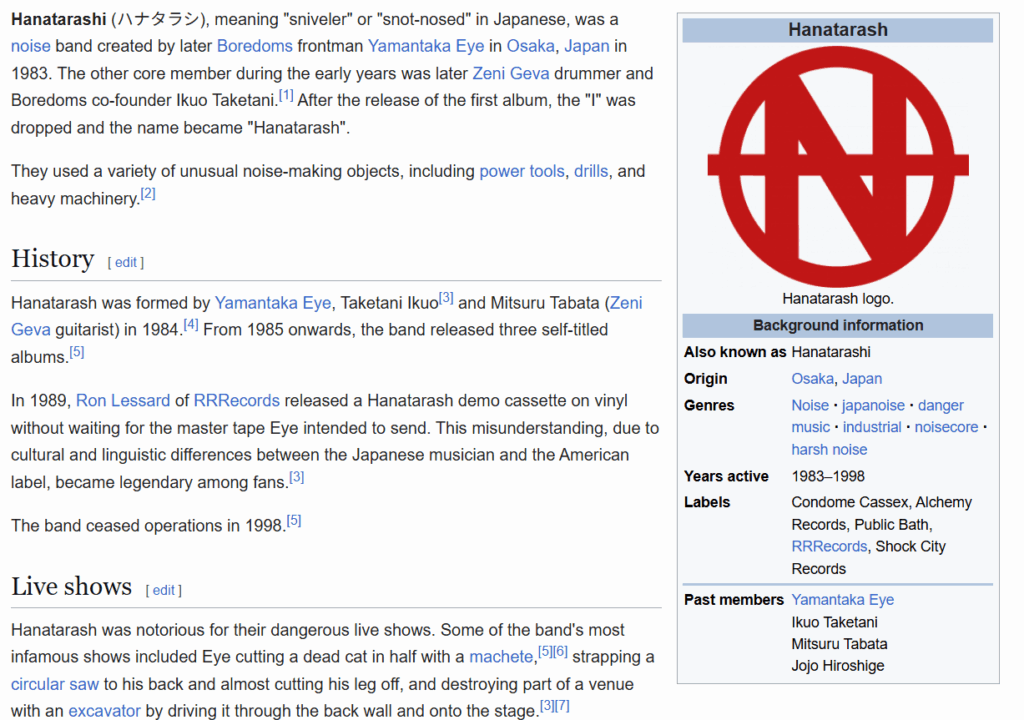Open the Zeni Geva link
This screenshot has width=1024, height=720.
point(511,73)
